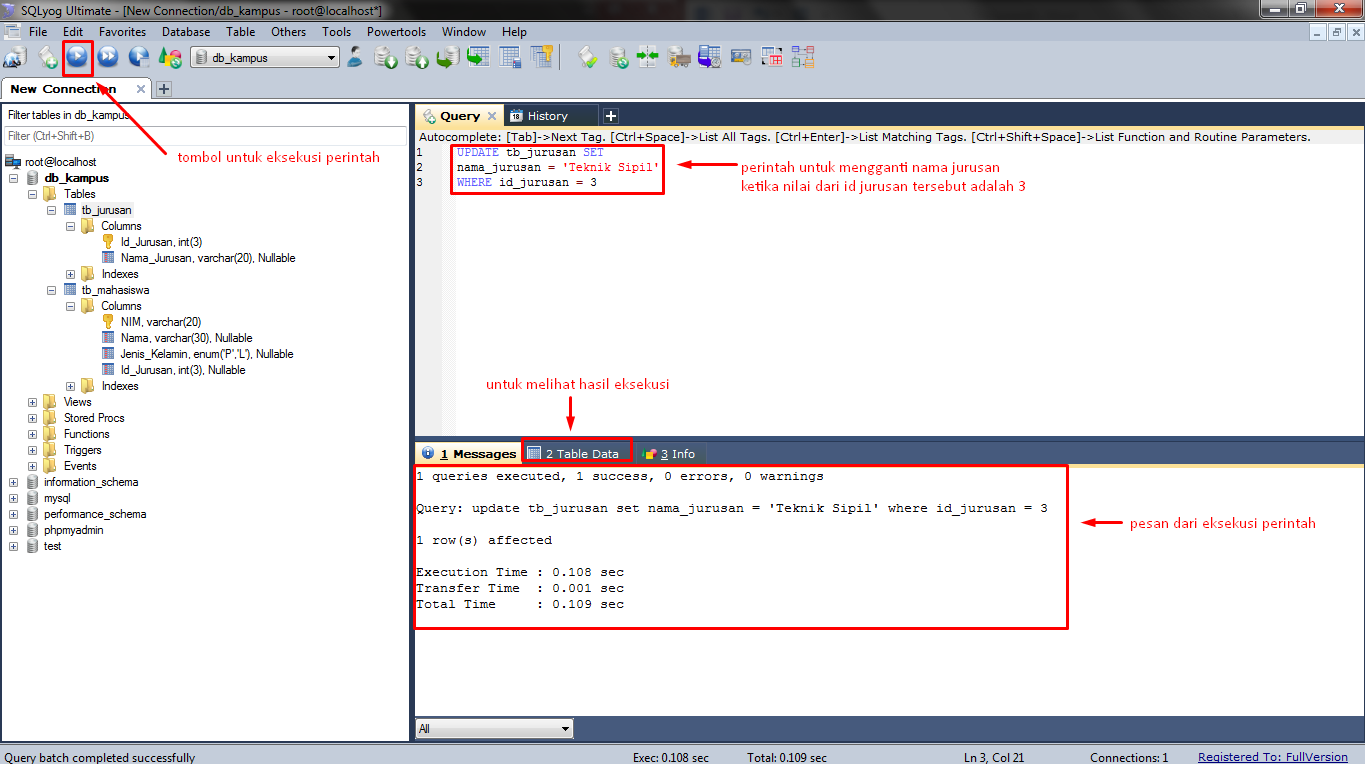Collapse the tb_jurusan Columns folder
The image size is (1365, 764).
pyautogui.click(x=70, y=226)
